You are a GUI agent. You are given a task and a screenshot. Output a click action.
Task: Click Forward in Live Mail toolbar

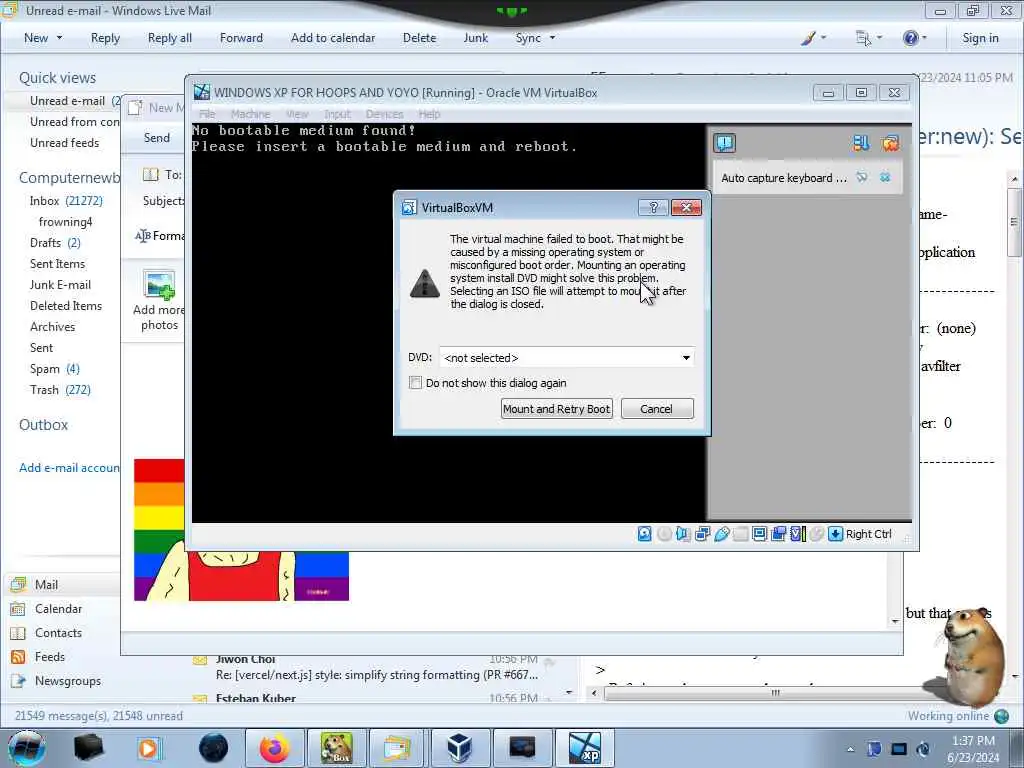point(241,38)
